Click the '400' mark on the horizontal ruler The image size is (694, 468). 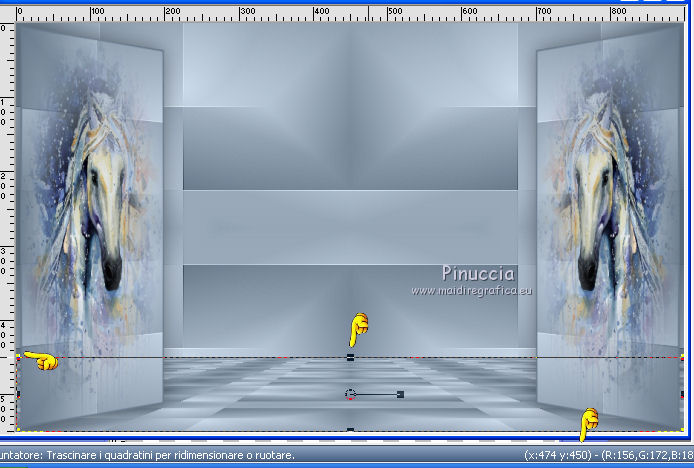(x=322, y=11)
